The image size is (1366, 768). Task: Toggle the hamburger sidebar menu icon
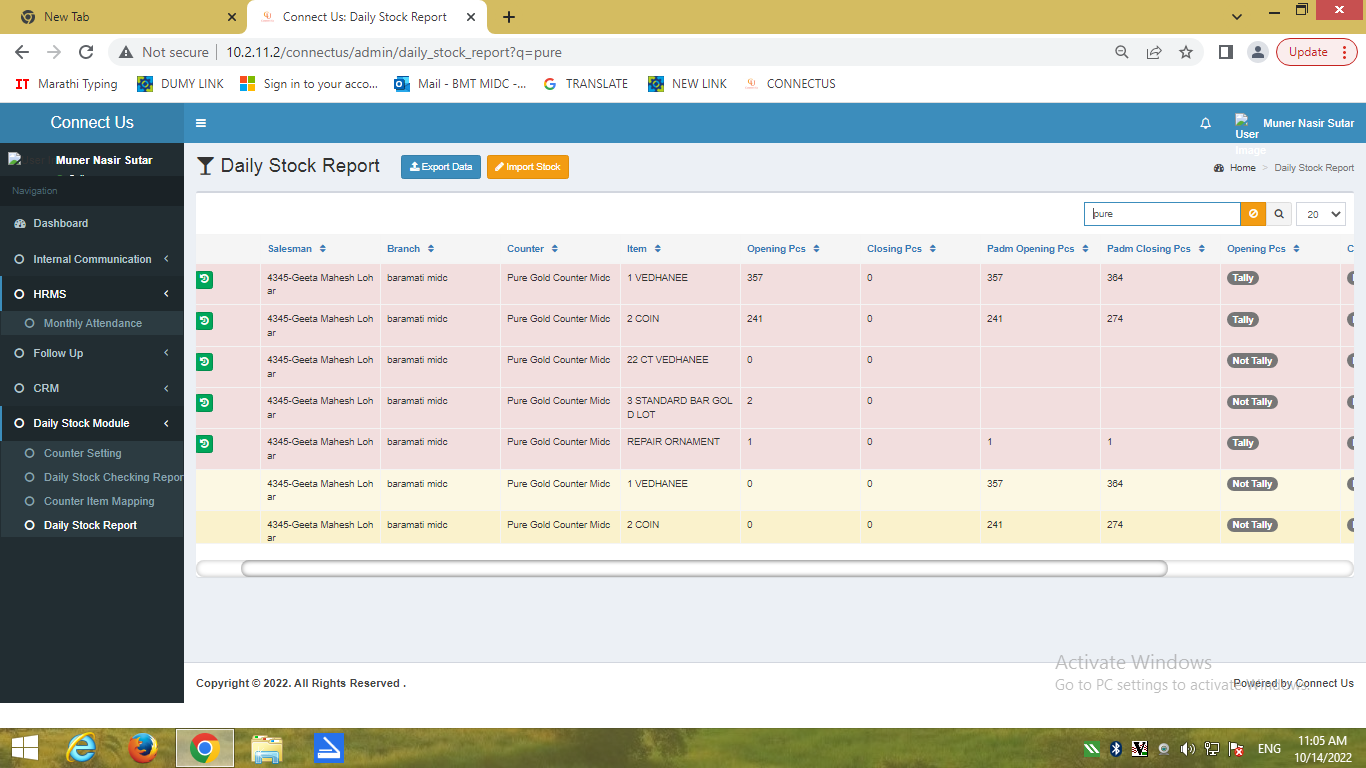tap(201, 123)
